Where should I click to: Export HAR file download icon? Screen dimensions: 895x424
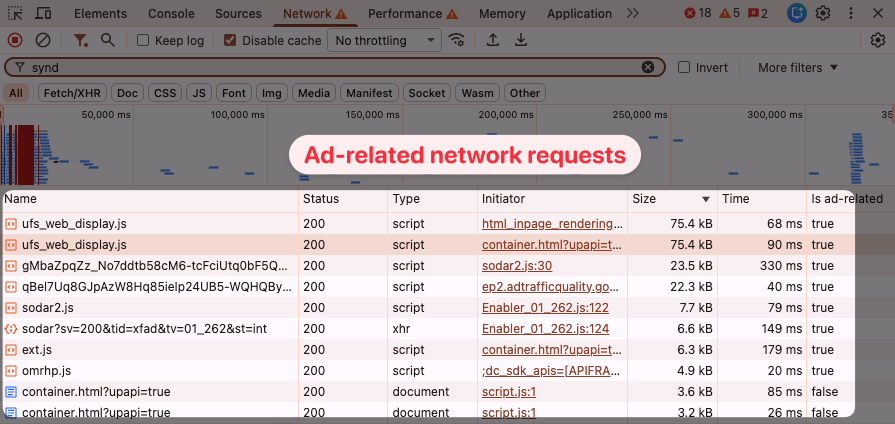tap(520, 40)
